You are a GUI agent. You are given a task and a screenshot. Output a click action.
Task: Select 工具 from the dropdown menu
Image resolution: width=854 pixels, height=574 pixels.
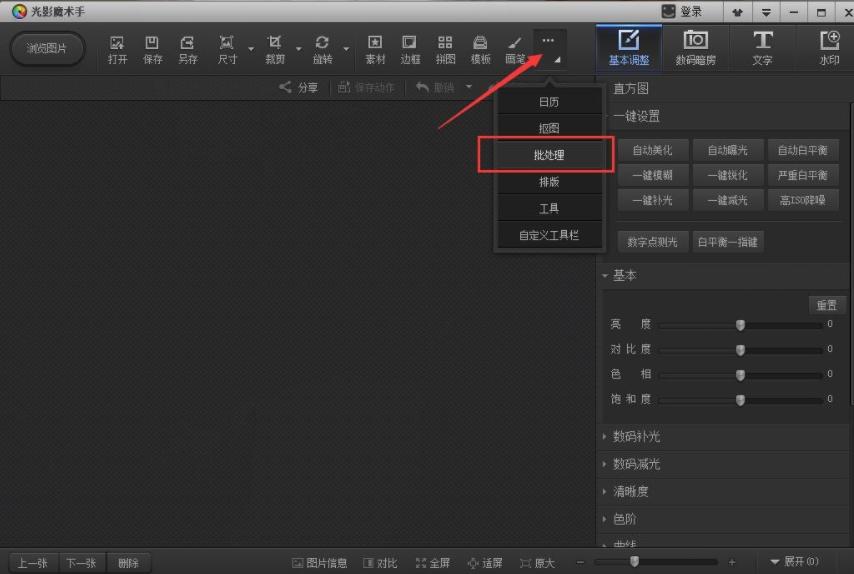coord(549,209)
